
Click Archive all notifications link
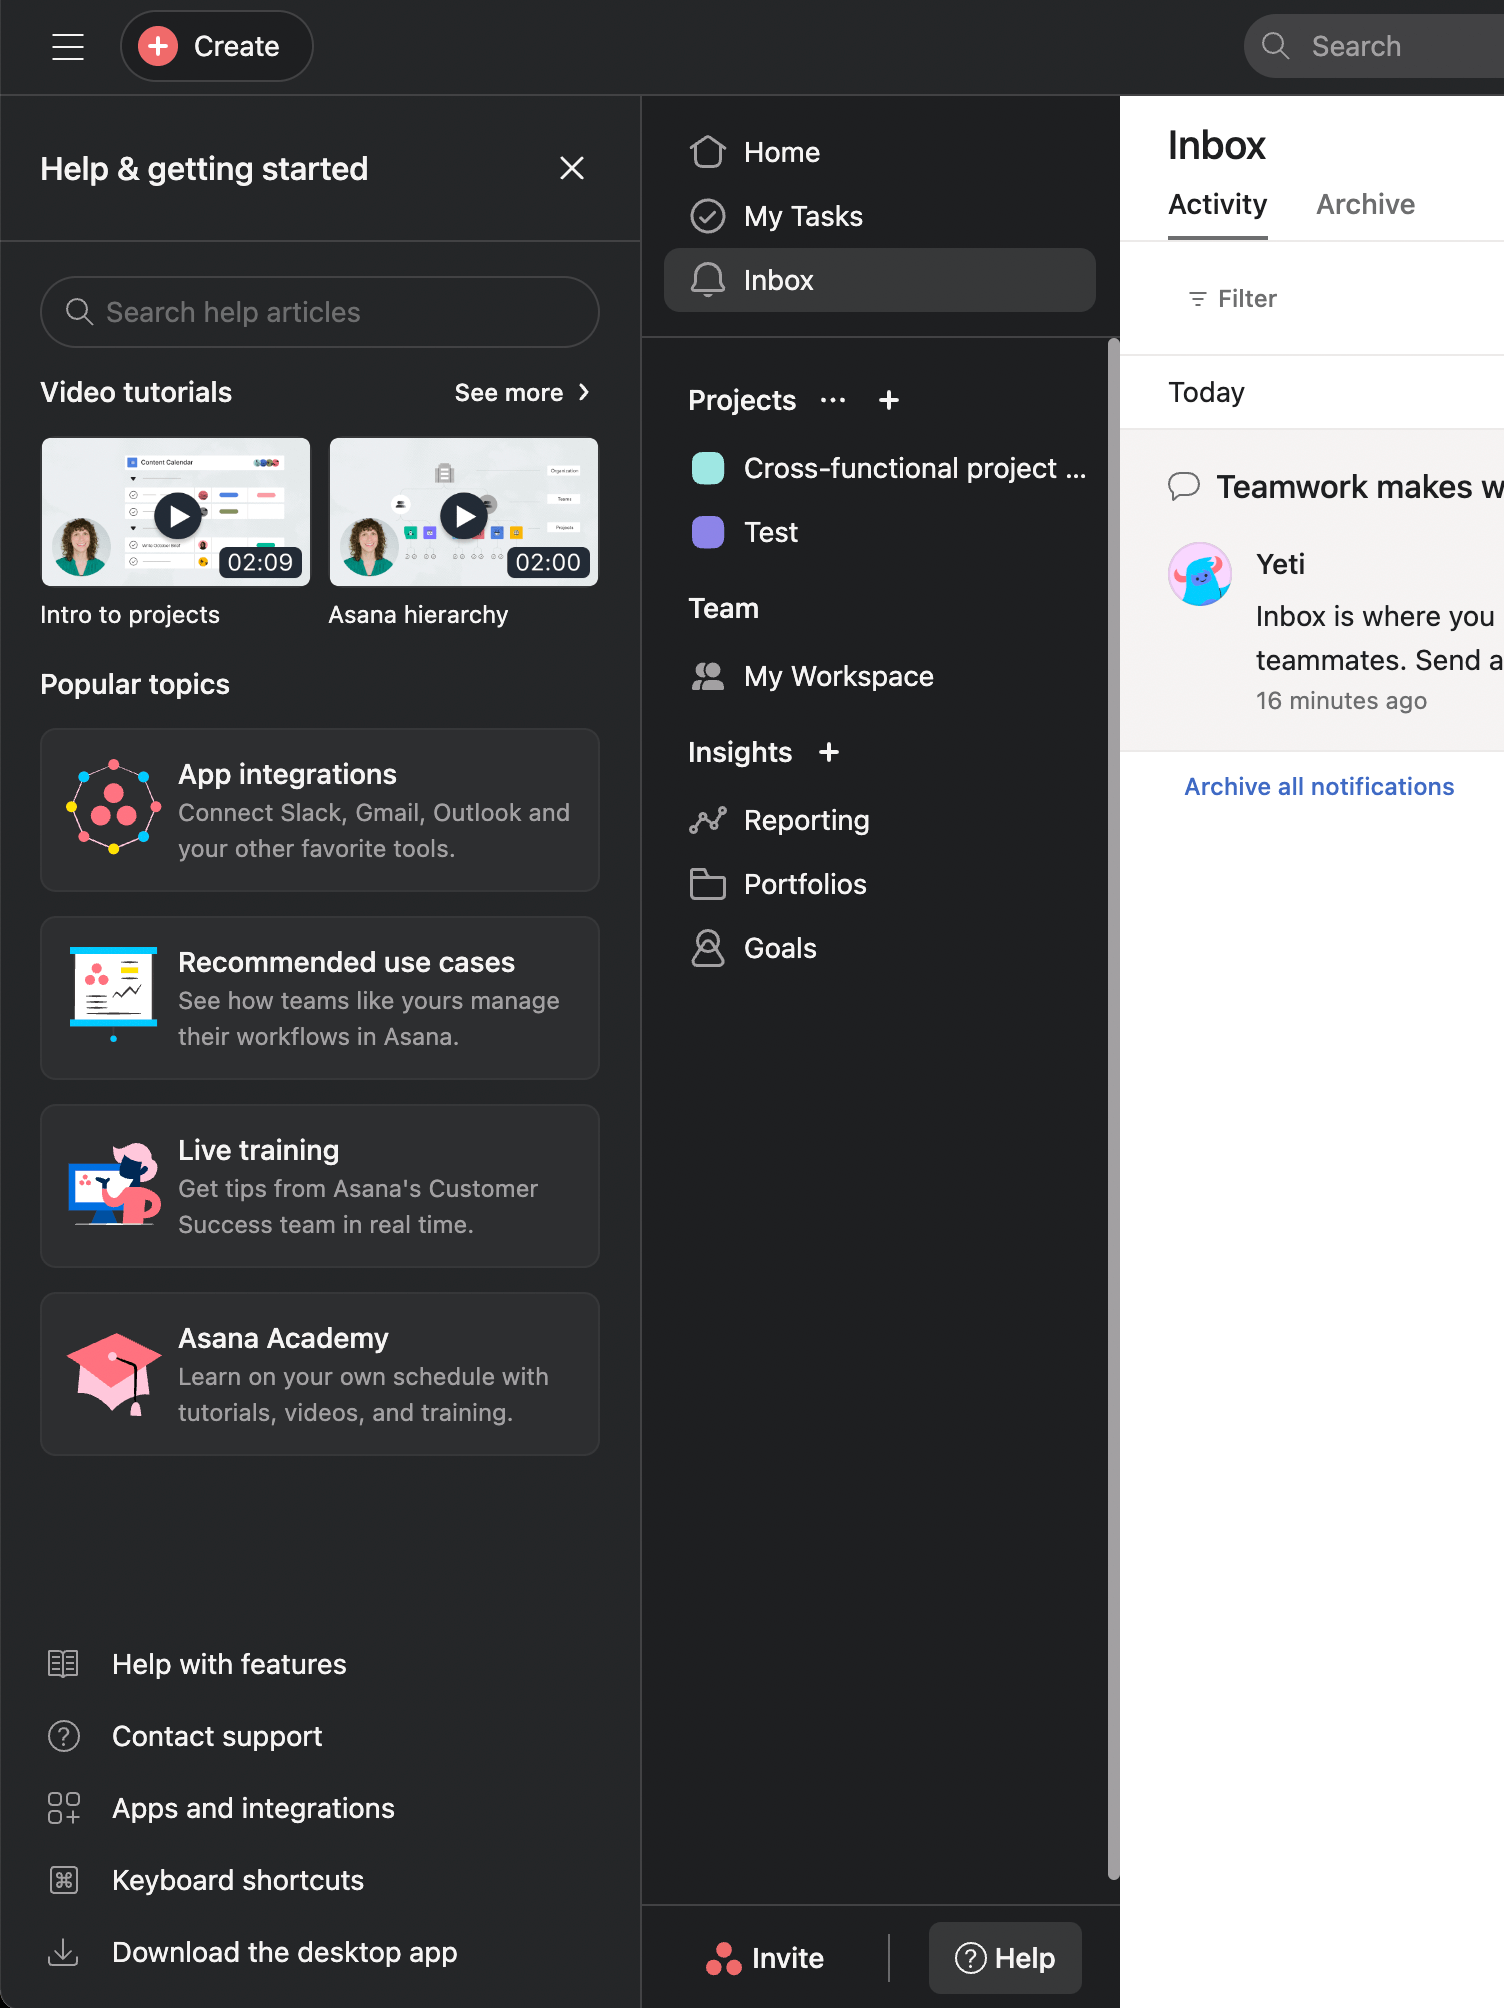[x=1319, y=787]
